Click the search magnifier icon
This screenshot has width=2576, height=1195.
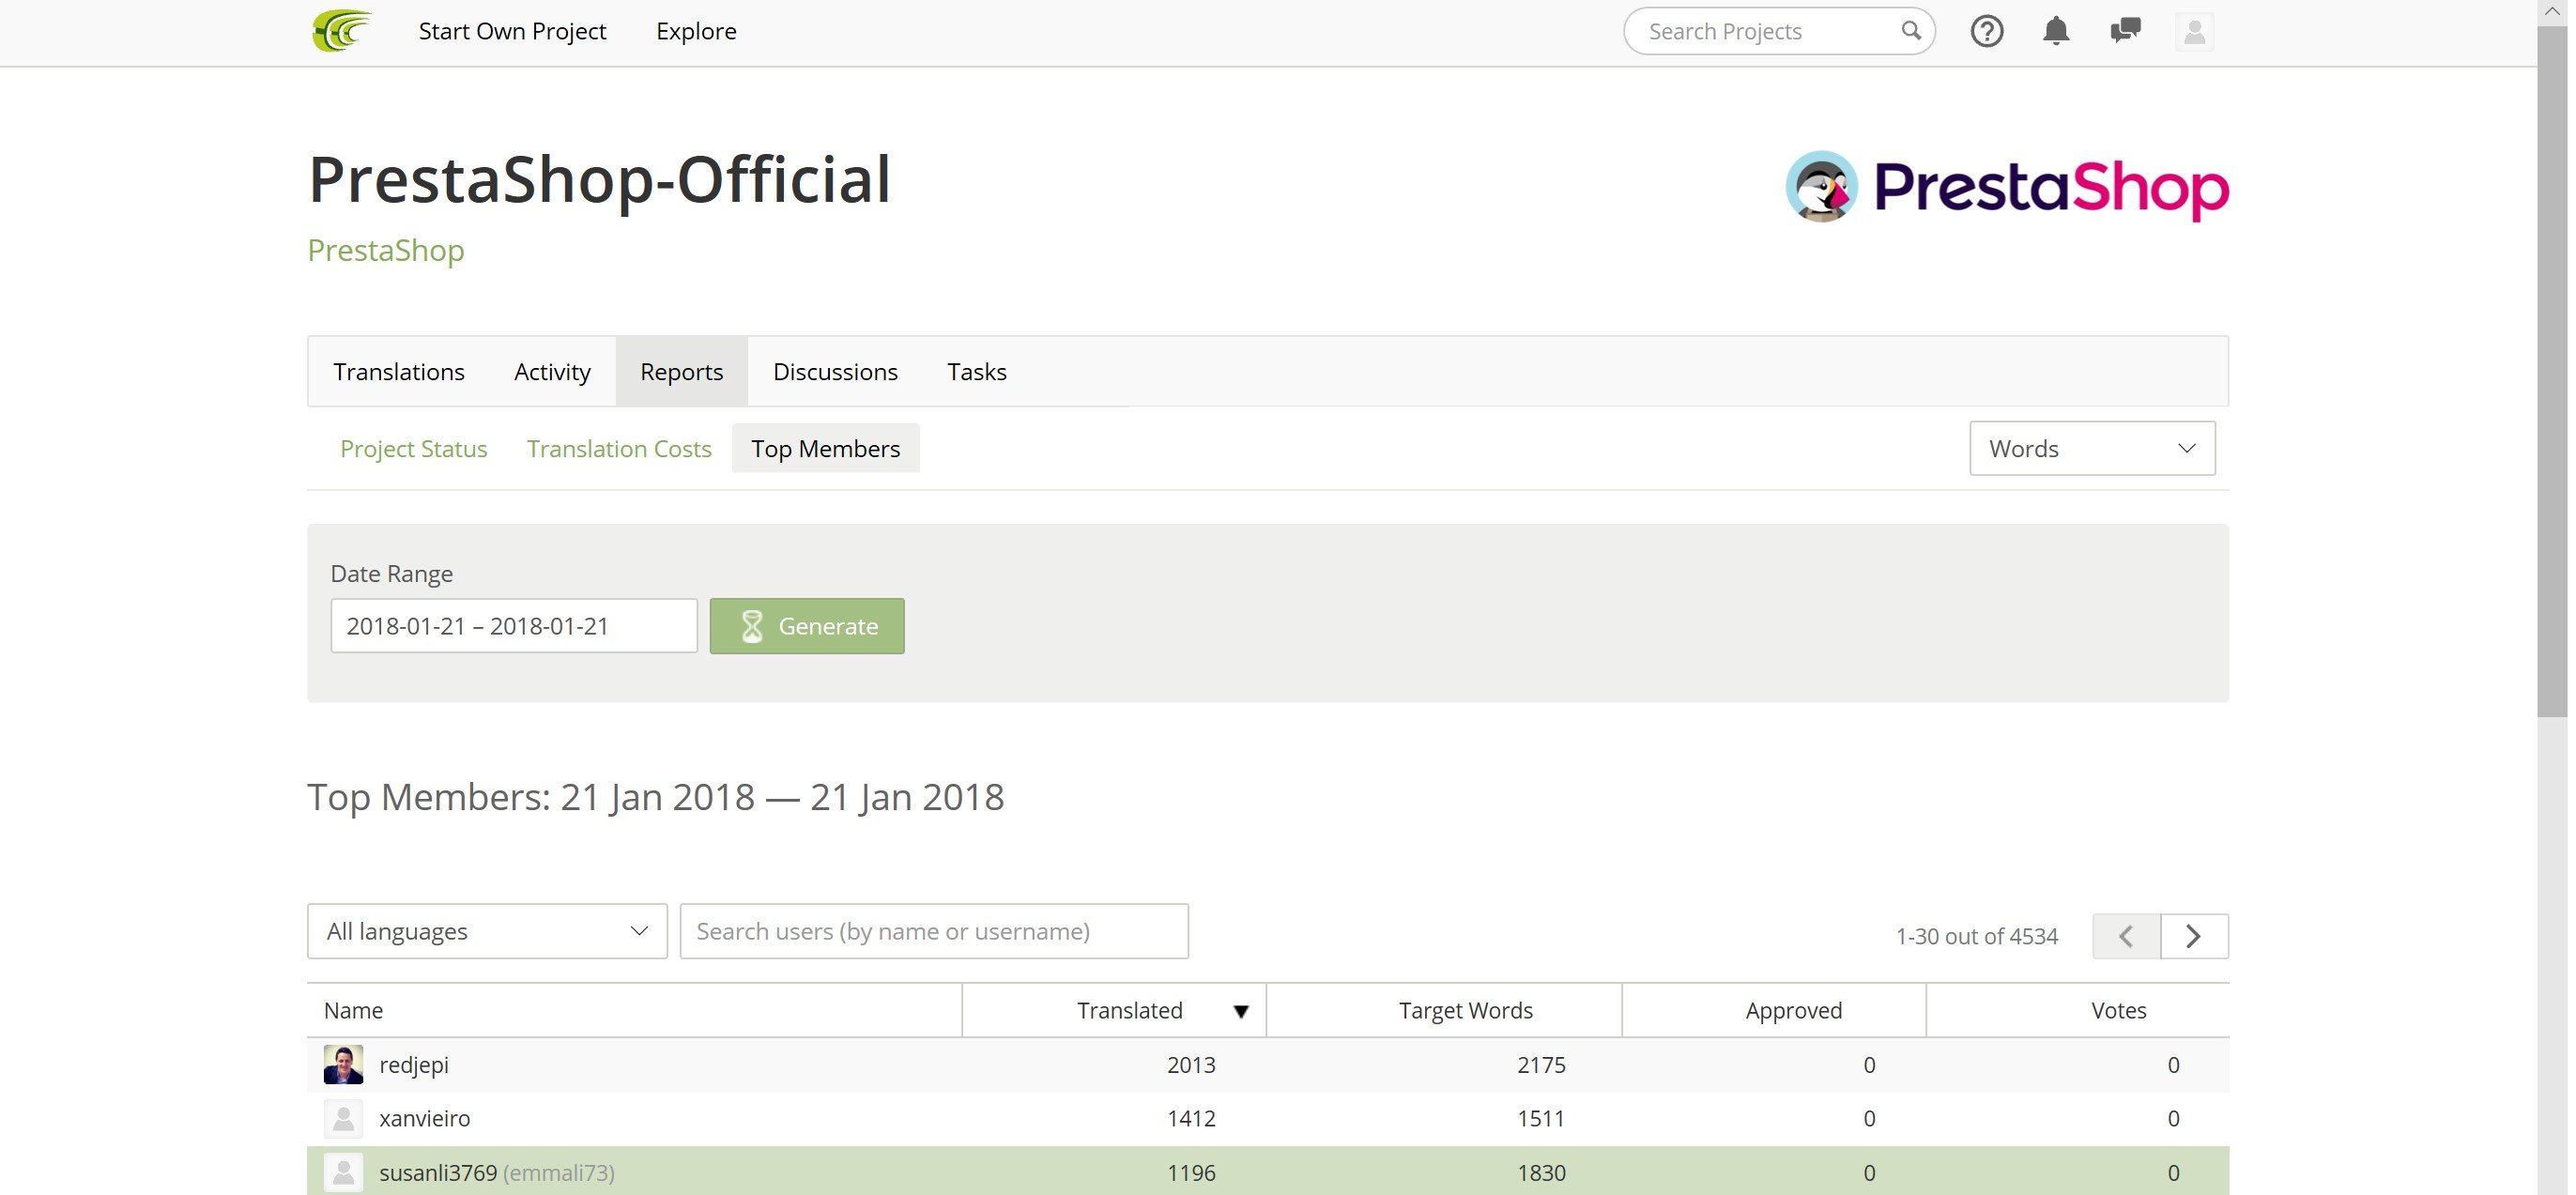tap(1910, 31)
